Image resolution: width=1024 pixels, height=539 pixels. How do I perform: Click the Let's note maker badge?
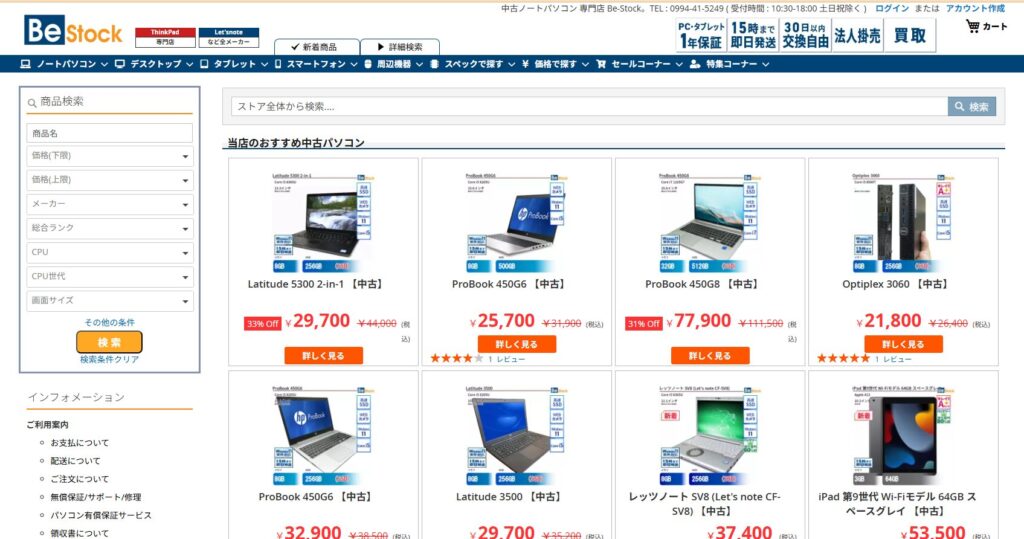coord(229,37)
